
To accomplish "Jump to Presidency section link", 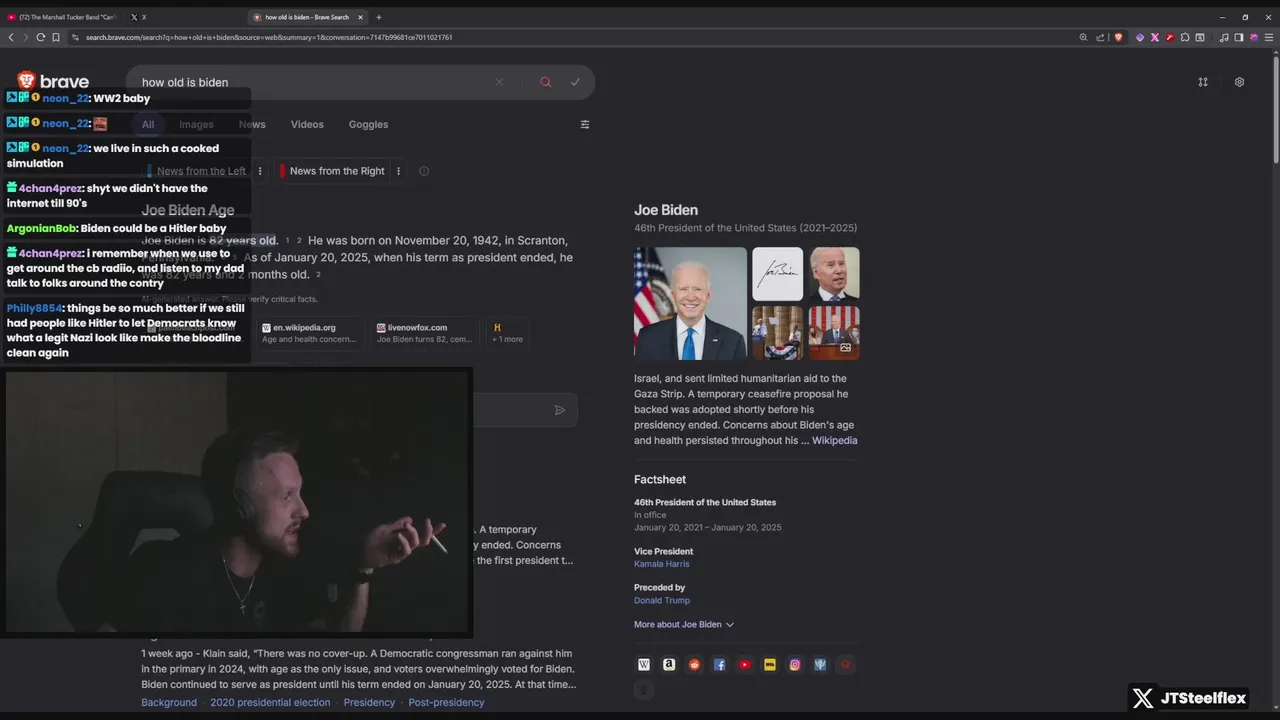I will 369,702.
